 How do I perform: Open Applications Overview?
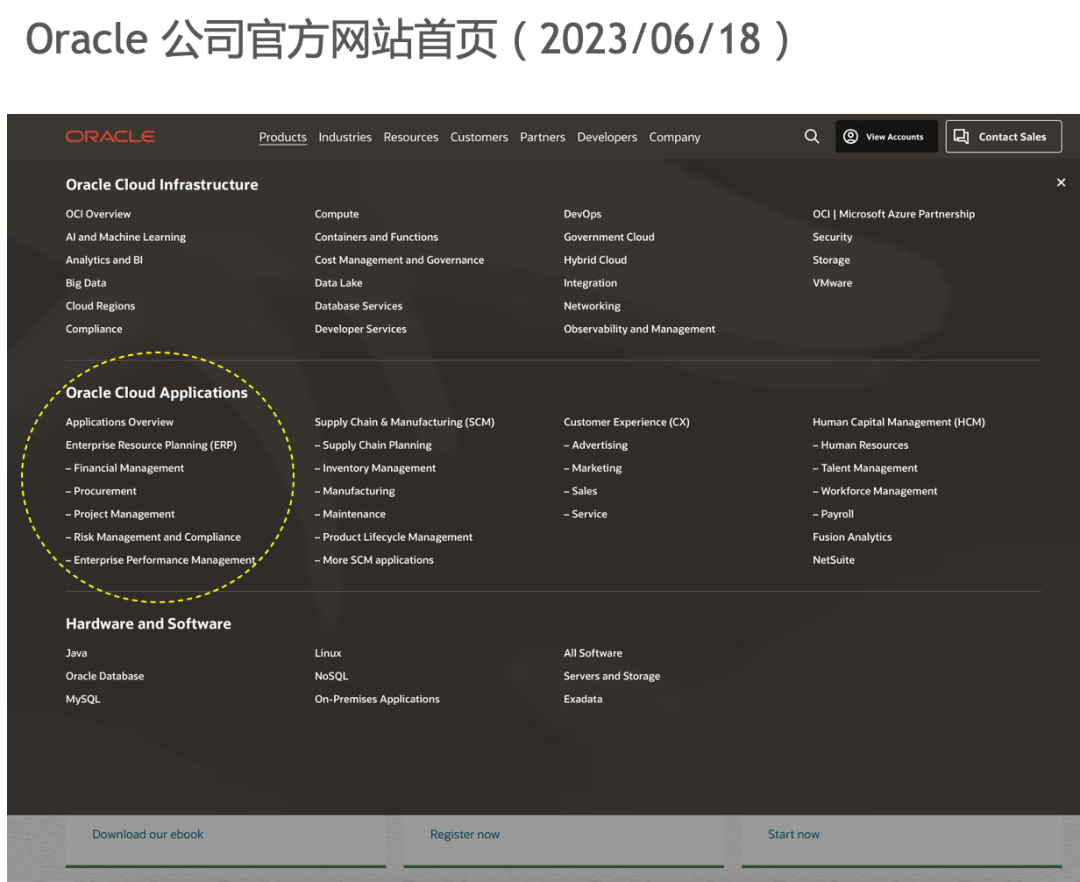(120, 422)
